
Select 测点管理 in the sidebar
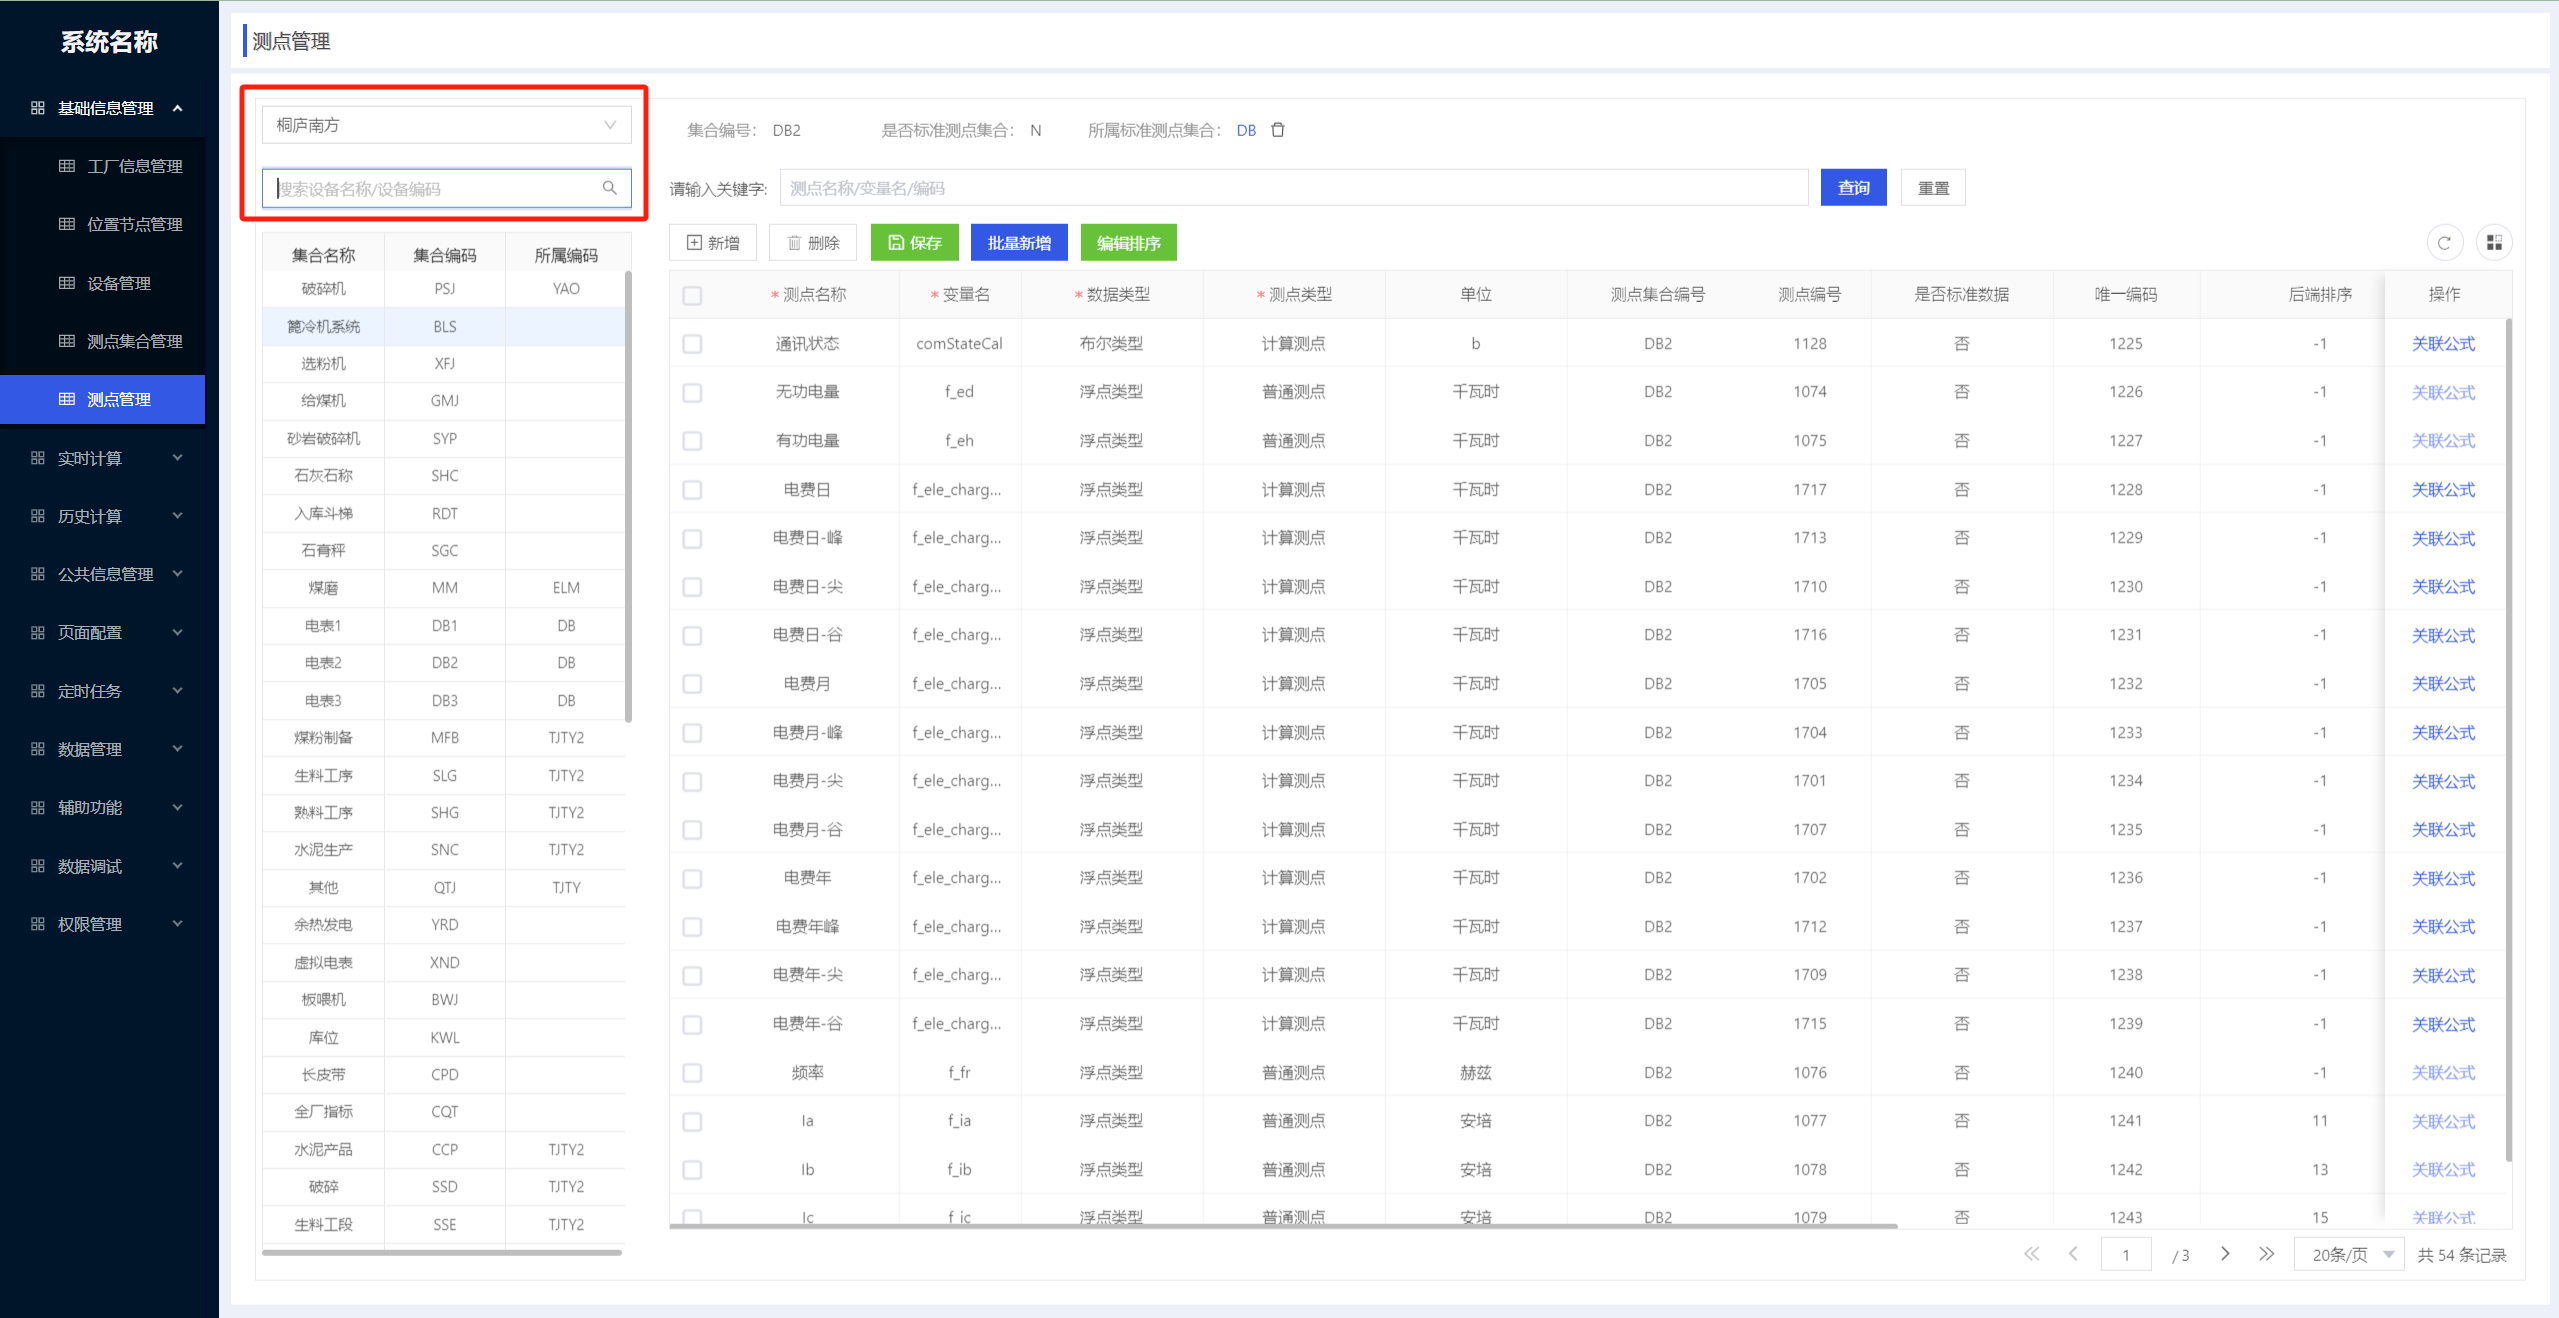coord(103,399)
